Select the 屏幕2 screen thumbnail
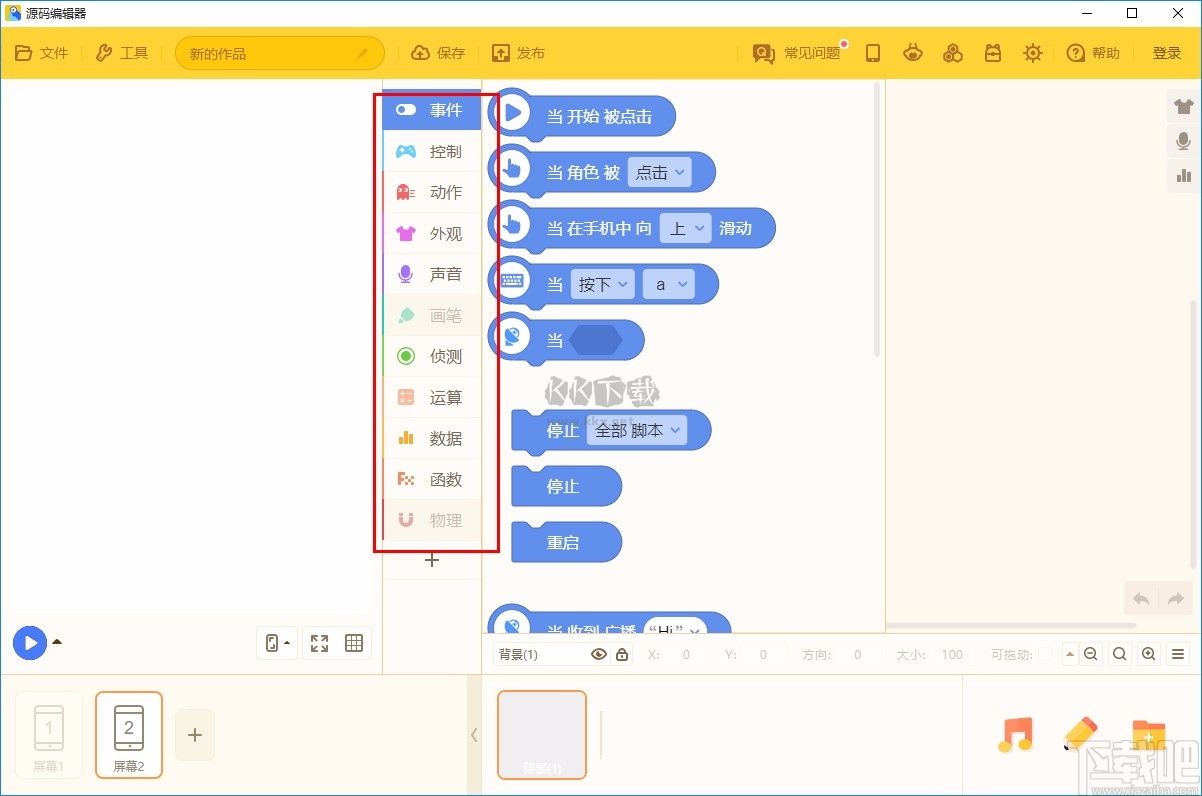 click(x=128, y=734)
